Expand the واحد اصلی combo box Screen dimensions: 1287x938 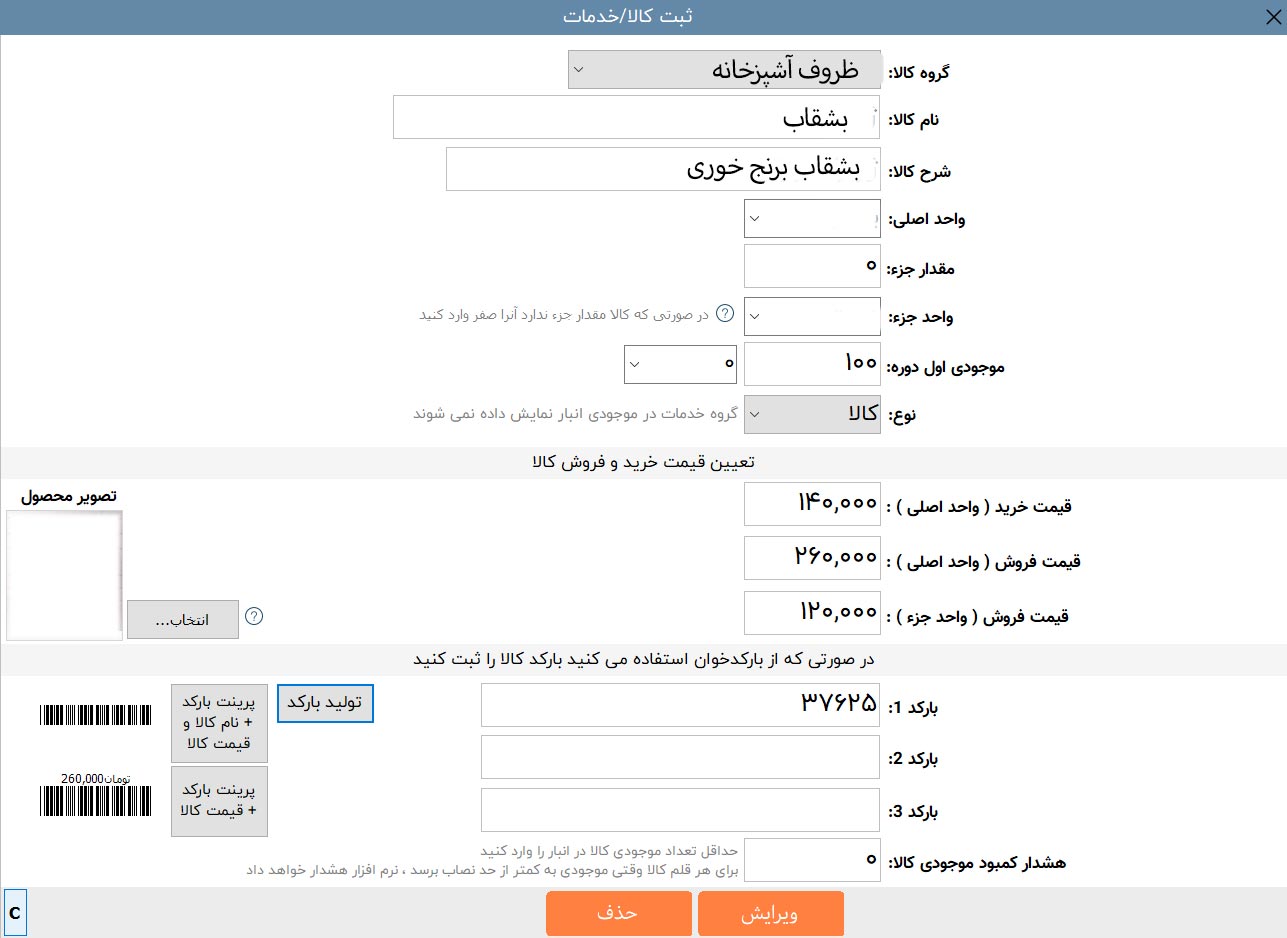click(x=812, y=218)
